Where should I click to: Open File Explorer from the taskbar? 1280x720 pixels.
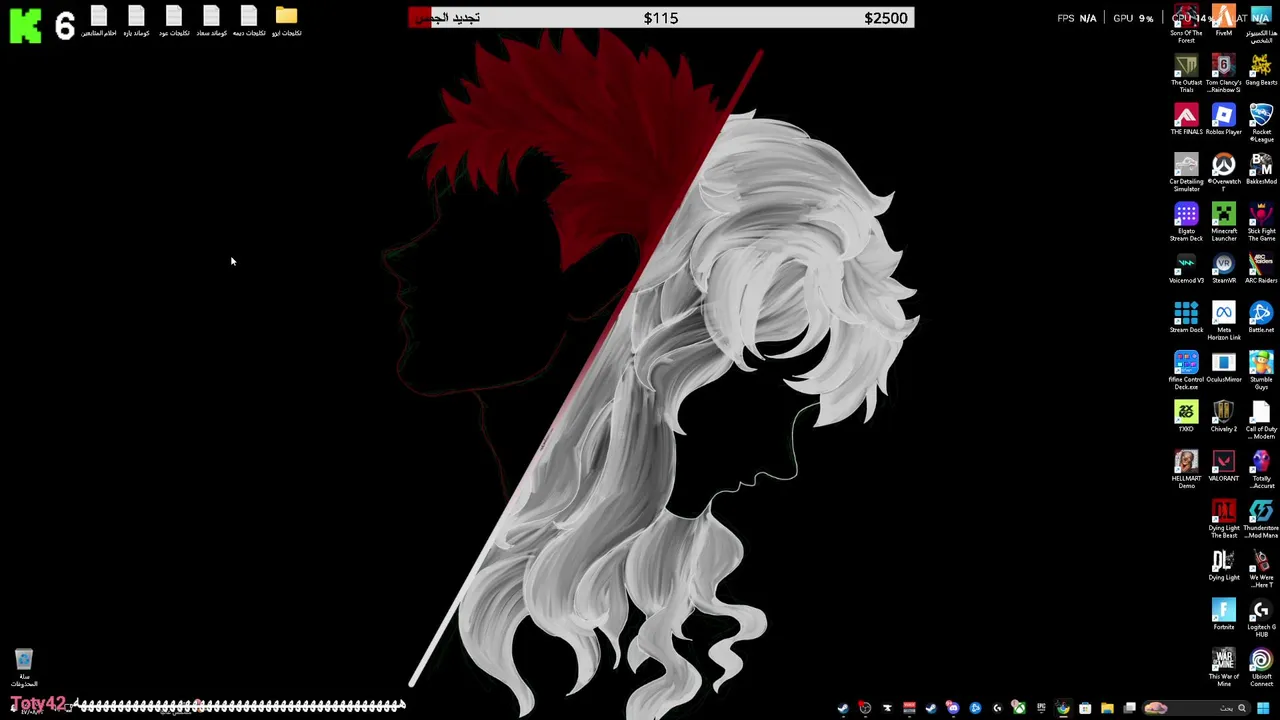pyautogui.click(x=1107, y=708)
